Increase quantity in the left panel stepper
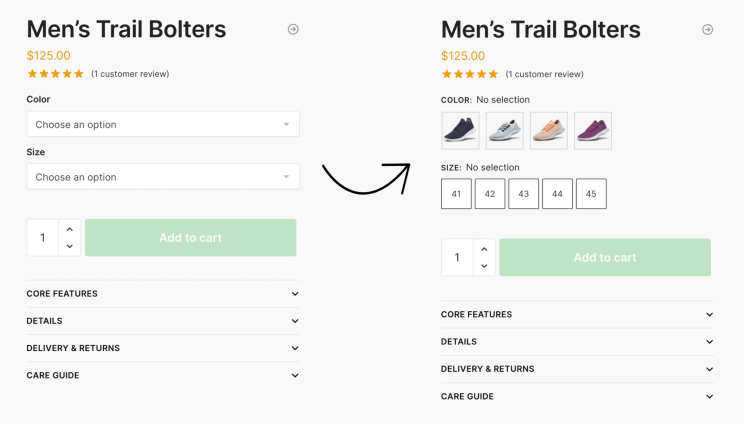This screenshot has width=744, height=424. tap(69, 229)
